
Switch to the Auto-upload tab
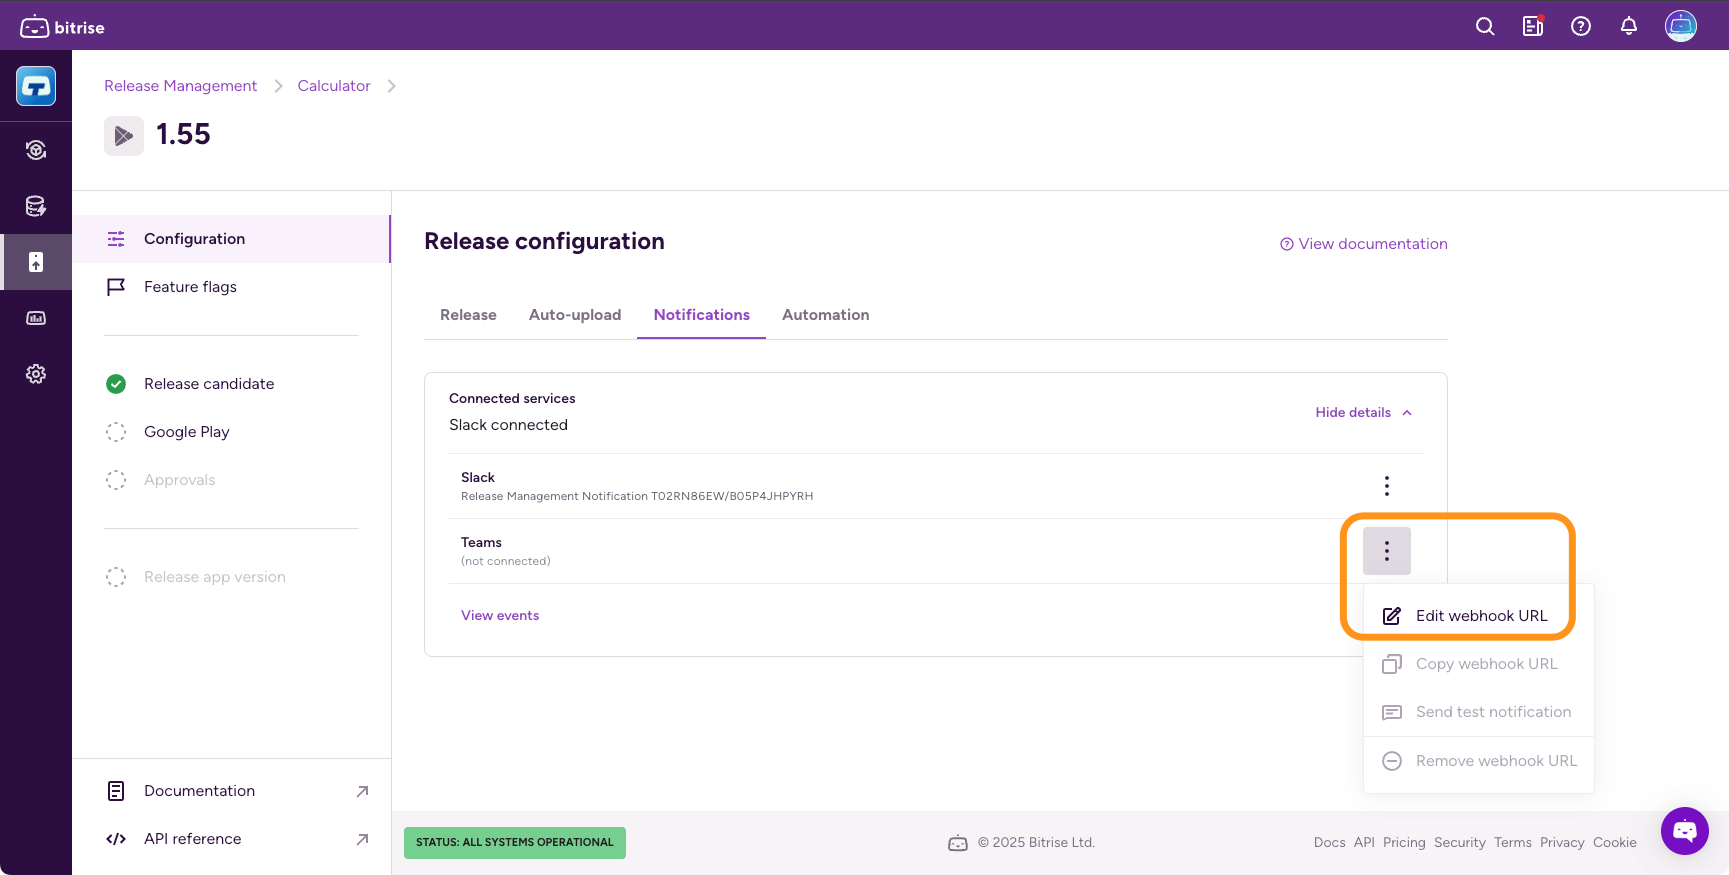575,315
